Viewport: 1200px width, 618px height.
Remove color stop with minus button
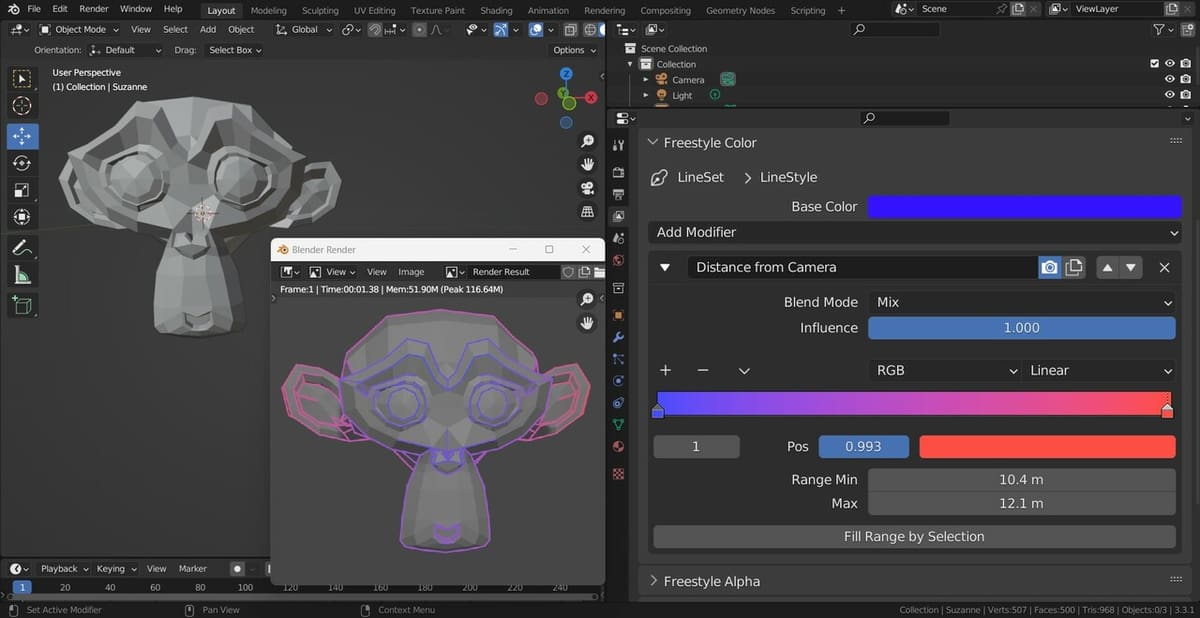click(x=703, y=370)
